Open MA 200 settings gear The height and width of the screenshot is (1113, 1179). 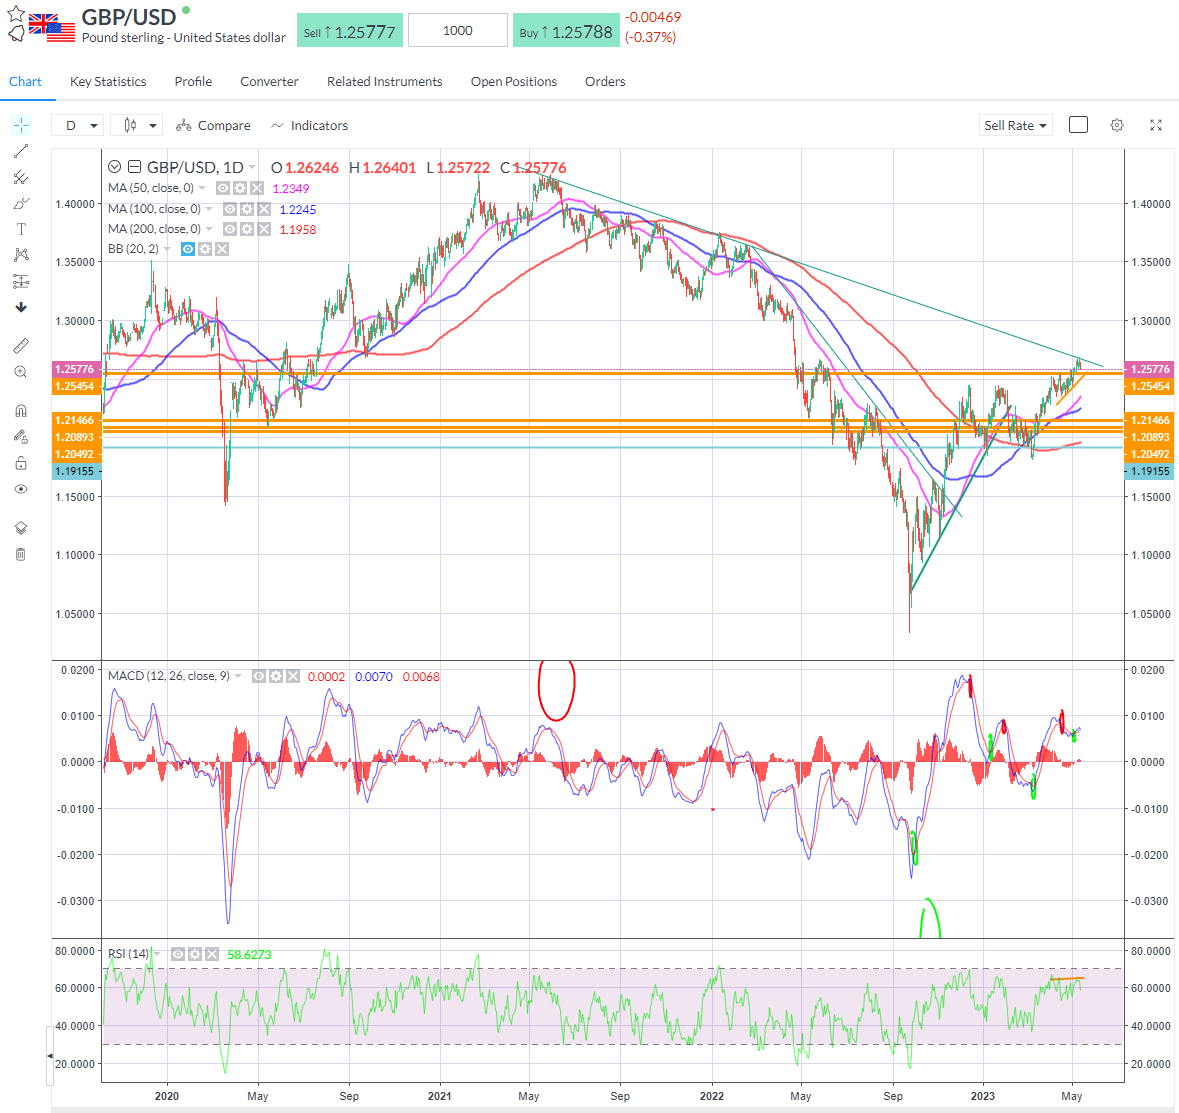(x=247, y=229)
